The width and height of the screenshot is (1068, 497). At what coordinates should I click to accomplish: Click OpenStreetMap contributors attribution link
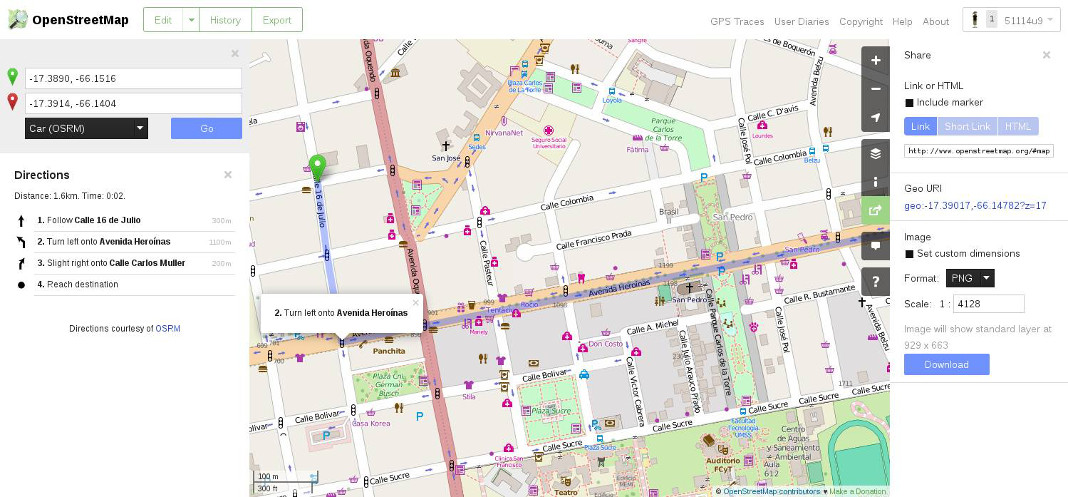click(772, 492)
